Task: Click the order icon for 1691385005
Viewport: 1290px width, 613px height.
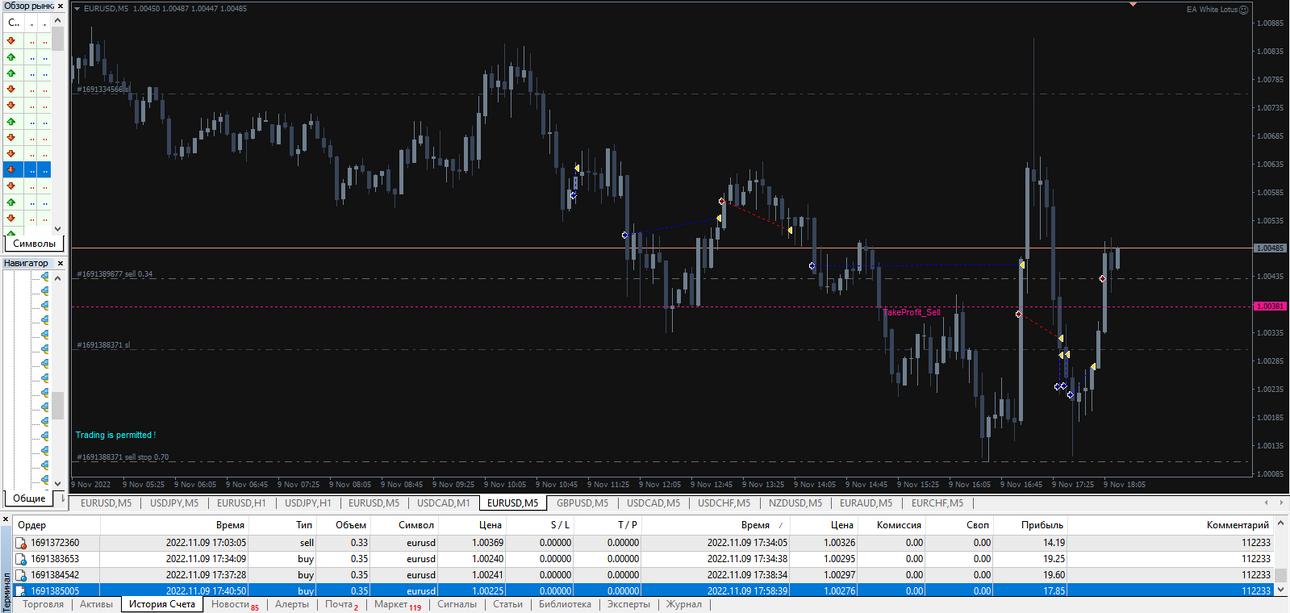Action: [x=19, y=590]
